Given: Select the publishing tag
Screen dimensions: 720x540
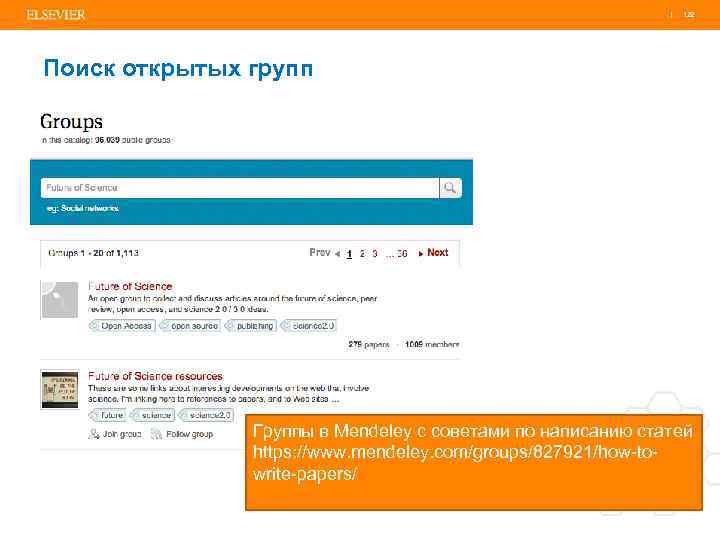Looking at the screenshot, I should 251,326.
